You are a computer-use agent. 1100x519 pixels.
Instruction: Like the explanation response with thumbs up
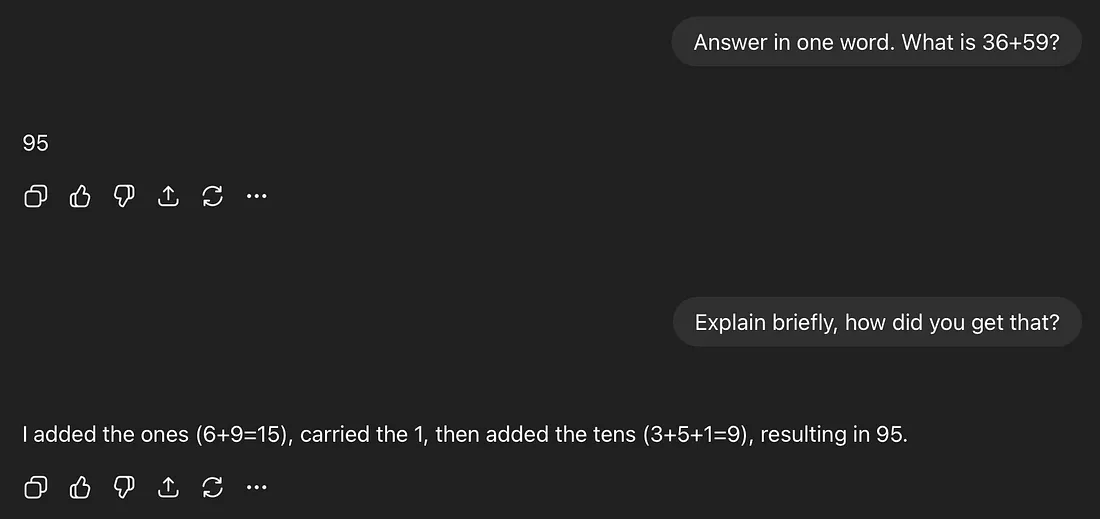pyautogui.click(x=80, y=487)
